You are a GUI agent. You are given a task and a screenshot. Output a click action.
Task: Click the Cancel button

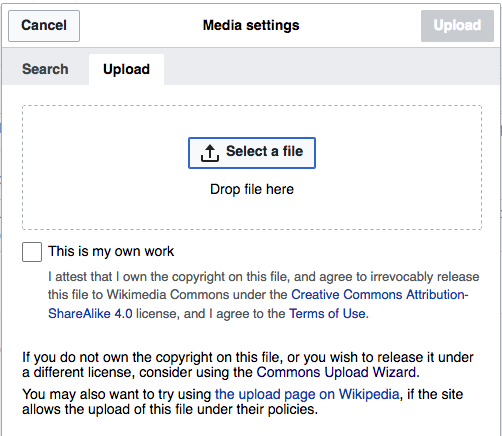pos(44,26)
